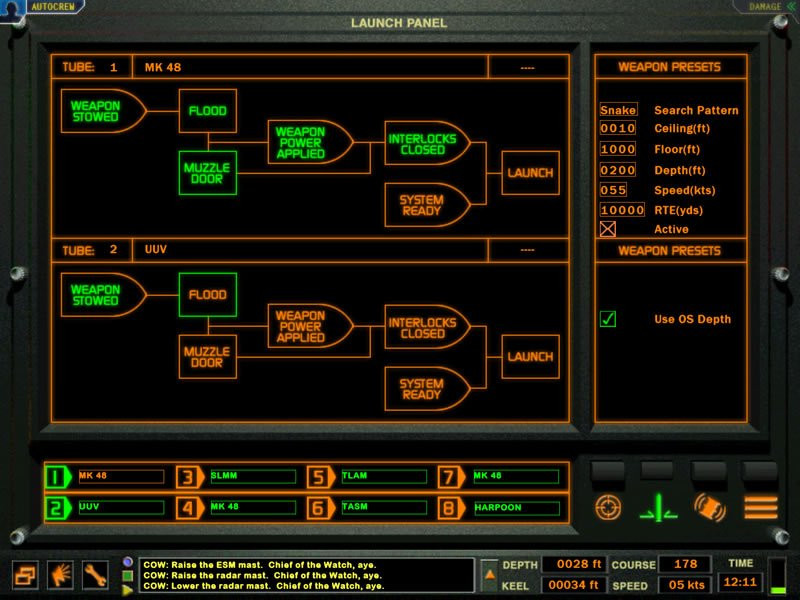Open the orange crosshair targeting station icon
The image size is (800, 600).
608,508
